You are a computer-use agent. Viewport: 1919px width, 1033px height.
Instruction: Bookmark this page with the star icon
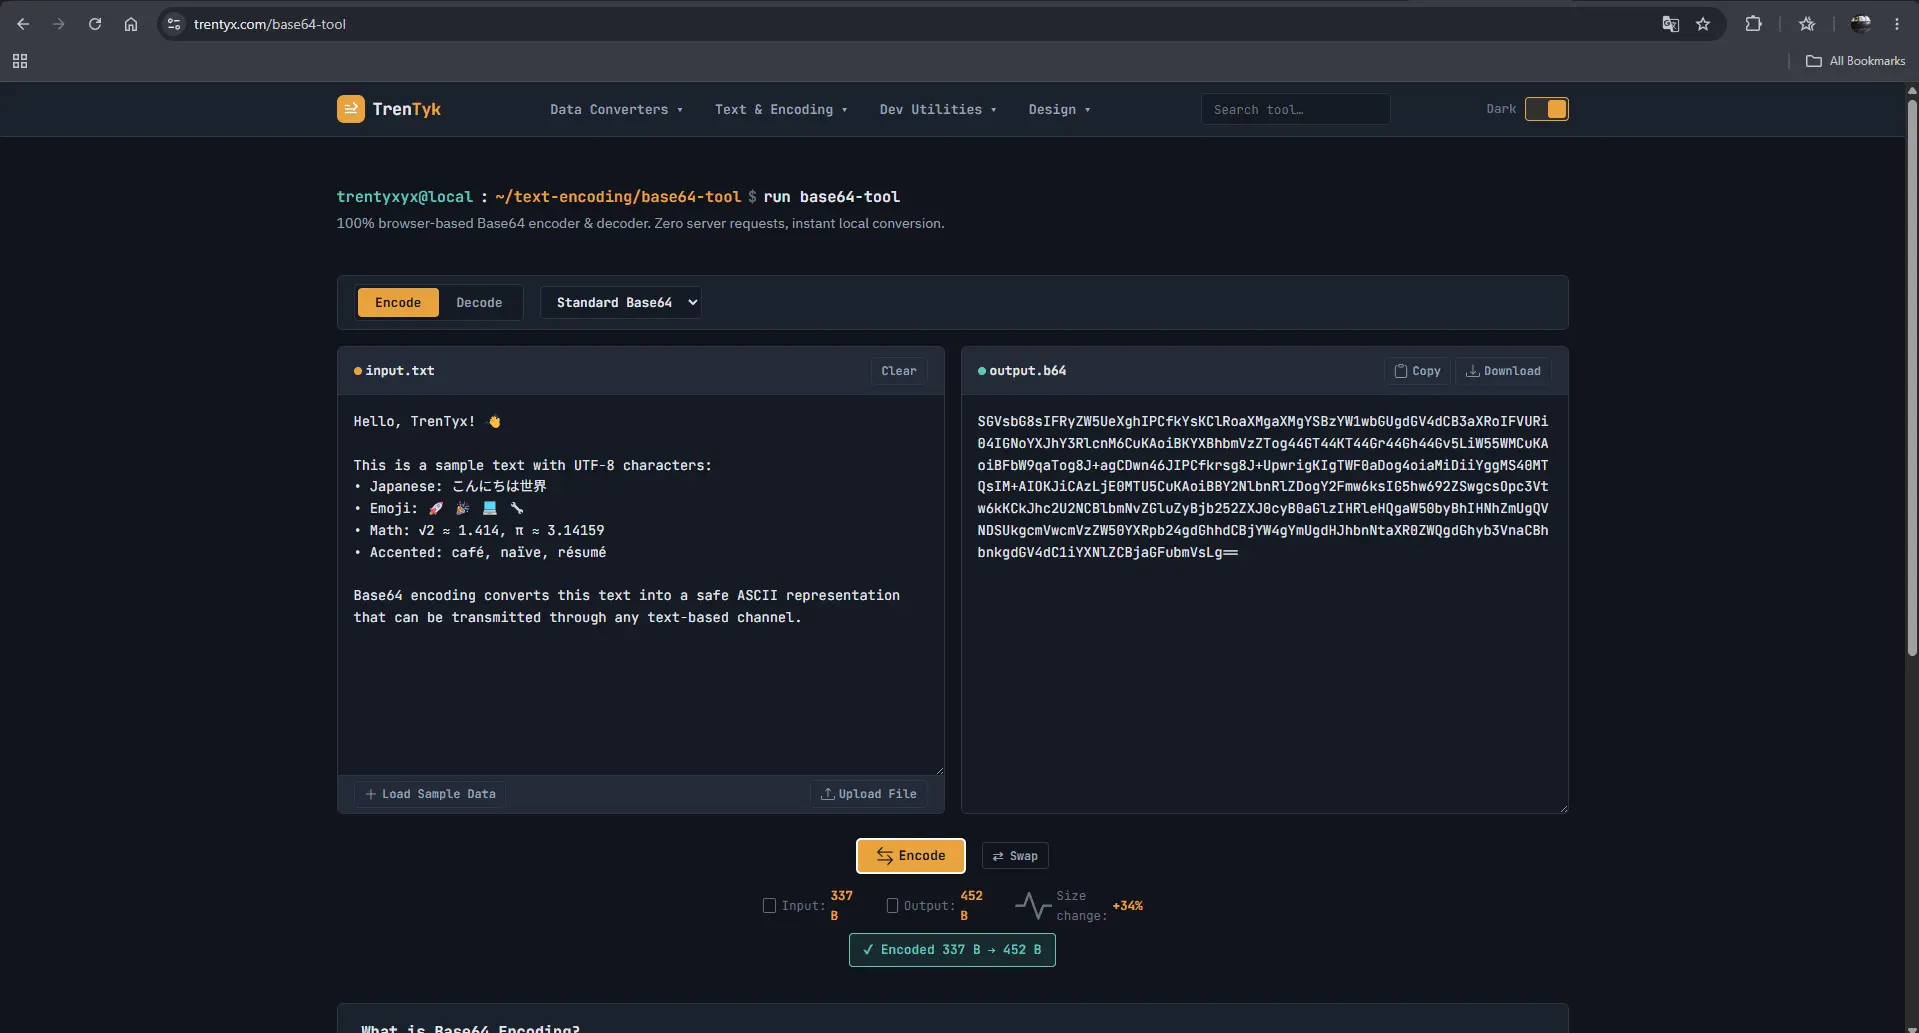[1703, 24]
